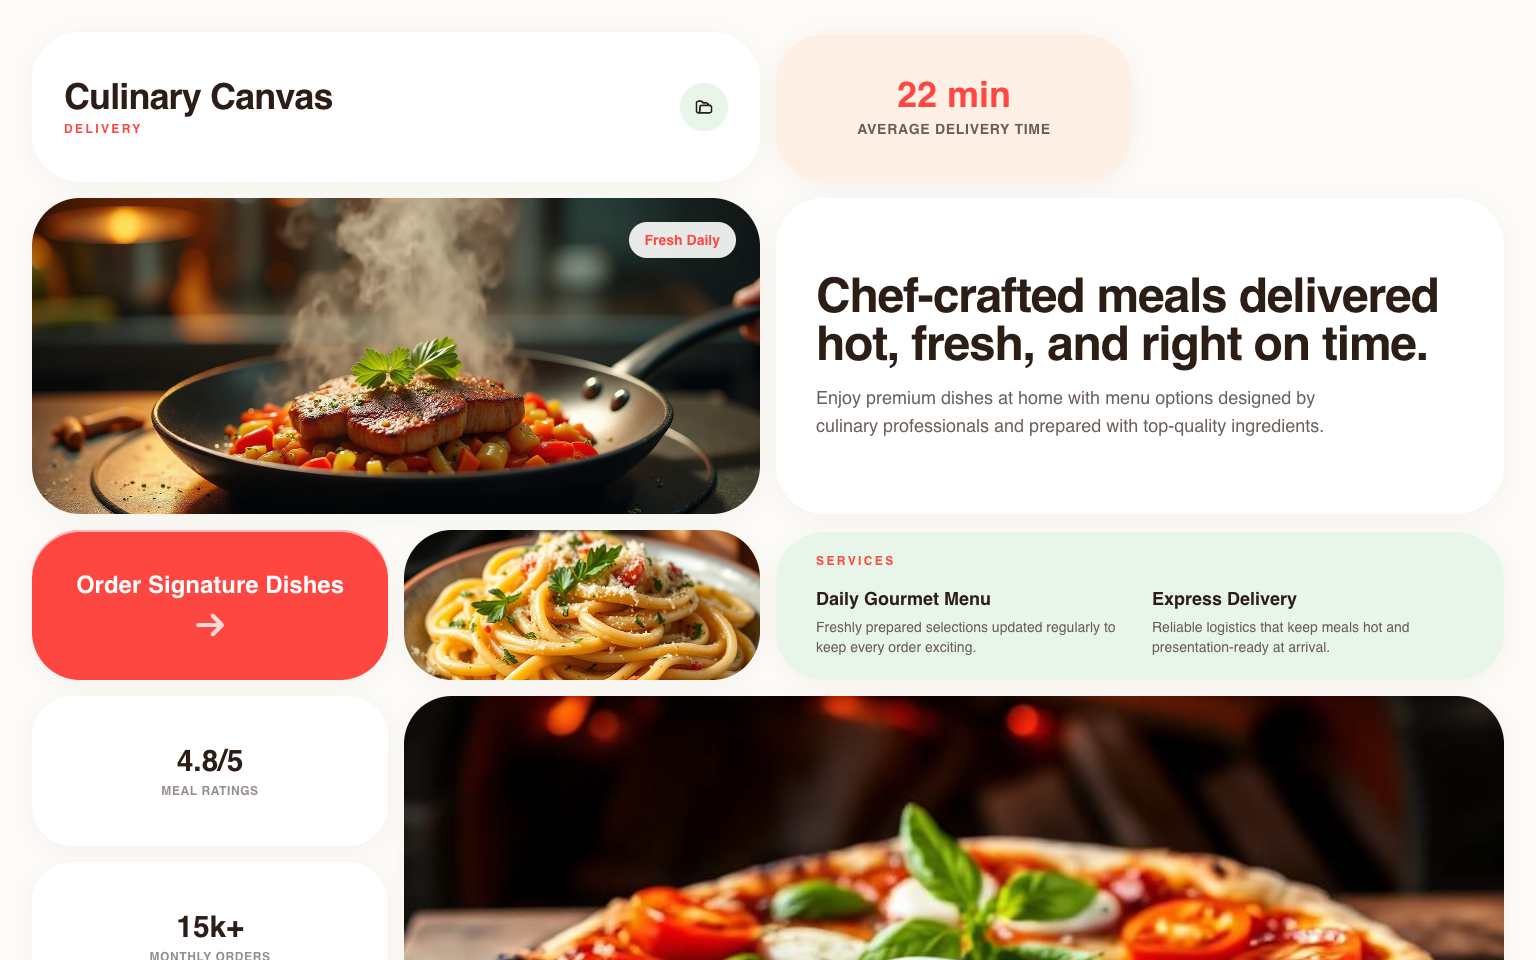Click the 4.8/5 meal ratings card

tap(210, 771)
